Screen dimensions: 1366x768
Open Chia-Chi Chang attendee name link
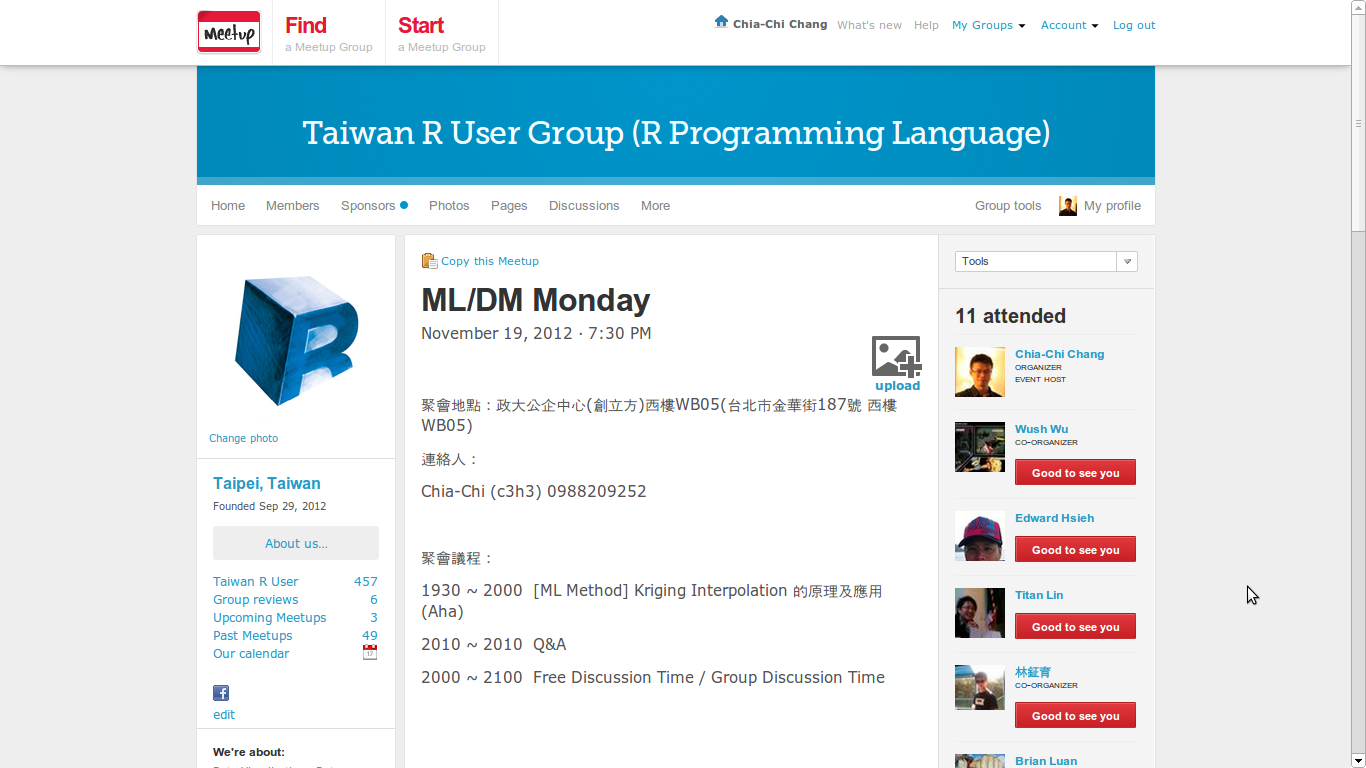coord(1060,354)
